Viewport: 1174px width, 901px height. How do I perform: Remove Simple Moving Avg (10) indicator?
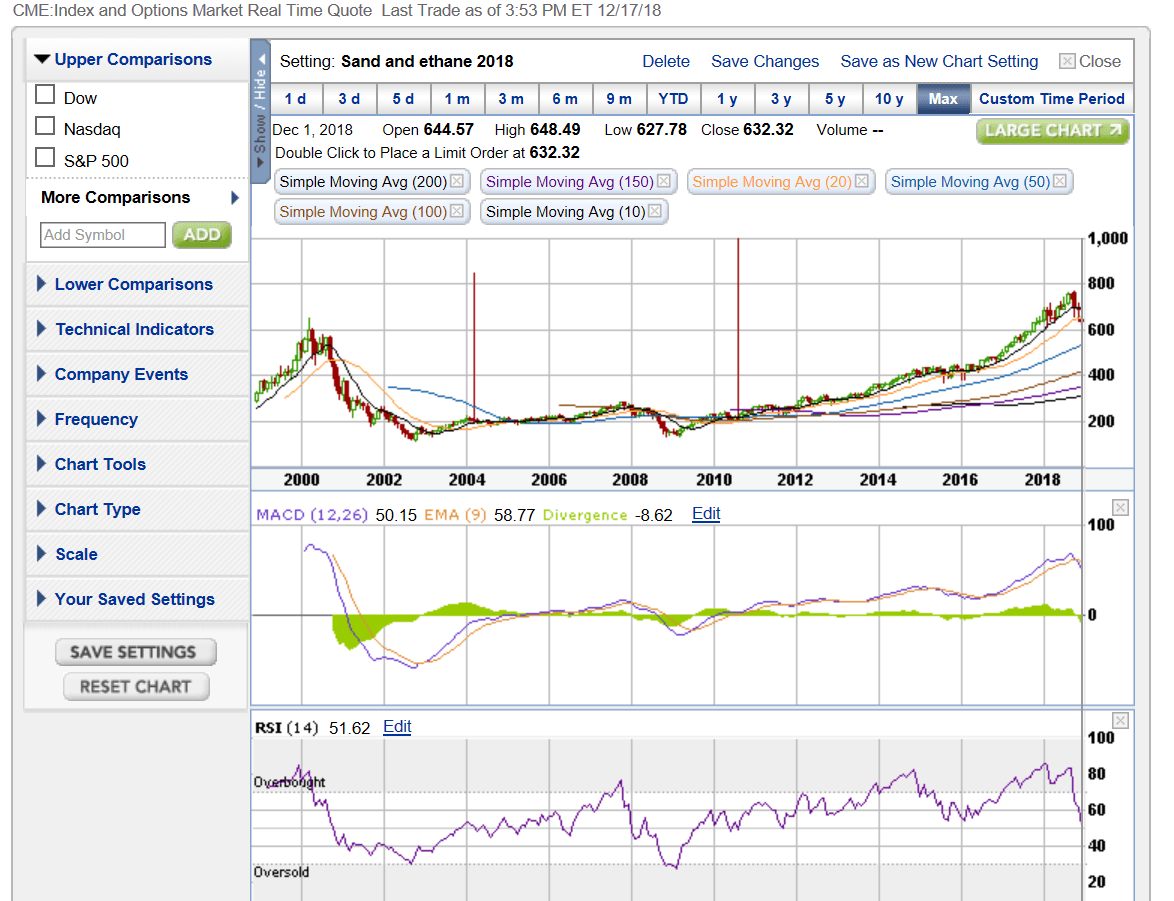click(x=655, y=211)
